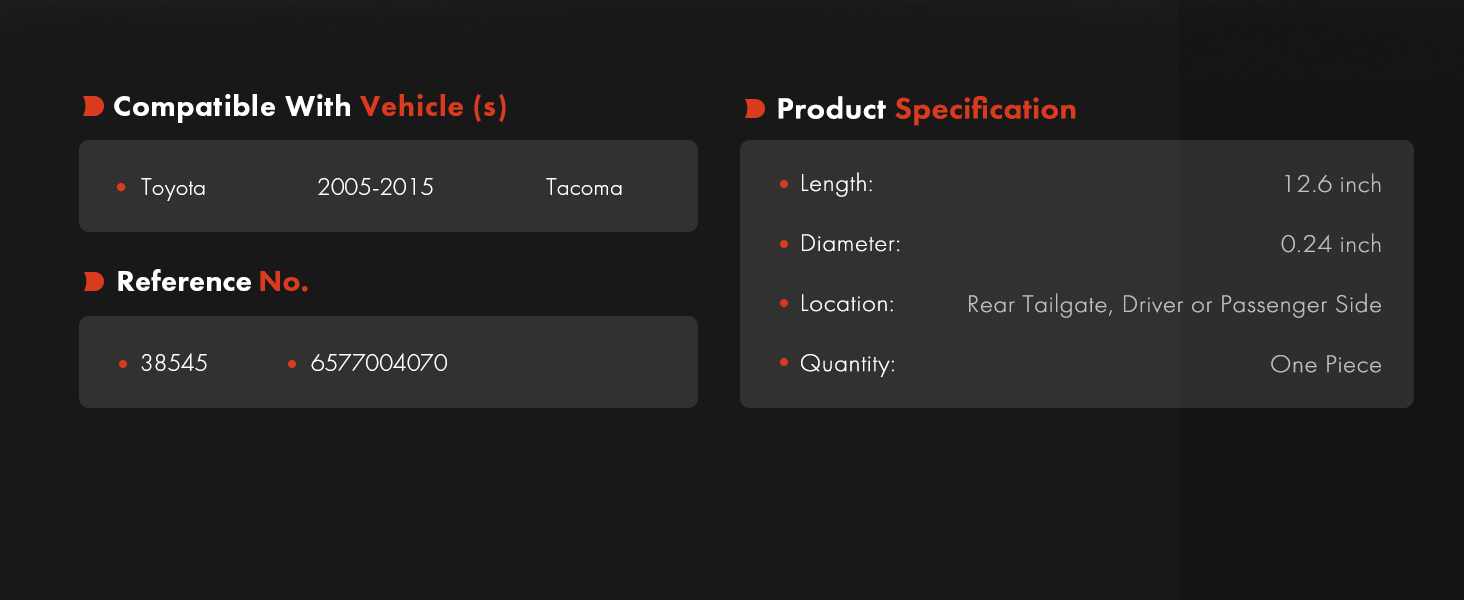Select reference number 6577004070
1464x600 pixels.
pos(379,363)
